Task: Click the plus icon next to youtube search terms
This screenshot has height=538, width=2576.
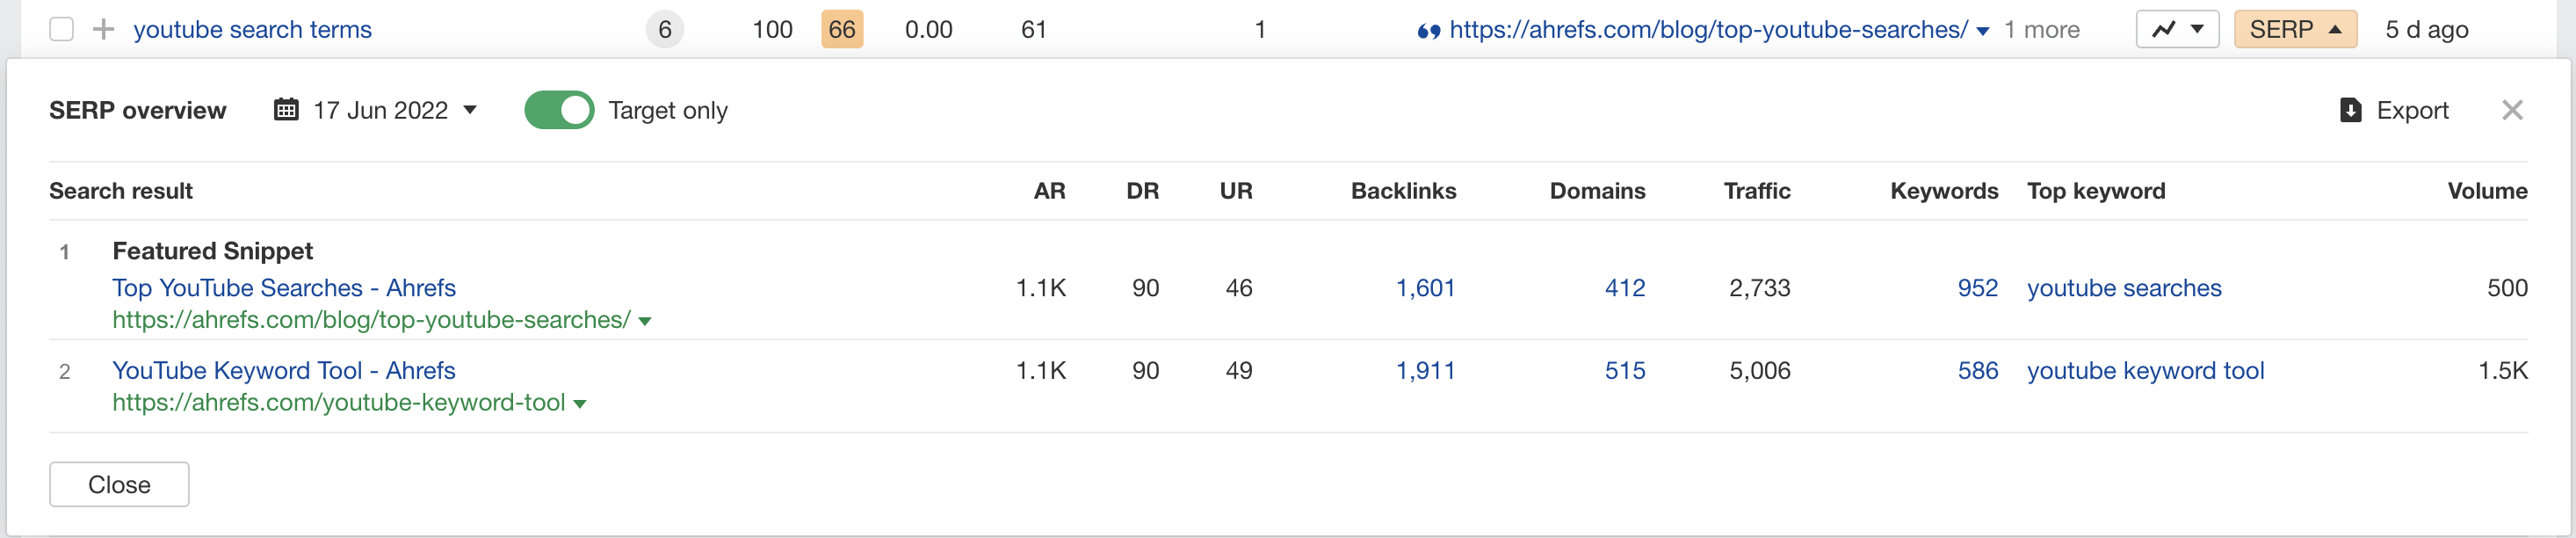Action: click(103, 29)
